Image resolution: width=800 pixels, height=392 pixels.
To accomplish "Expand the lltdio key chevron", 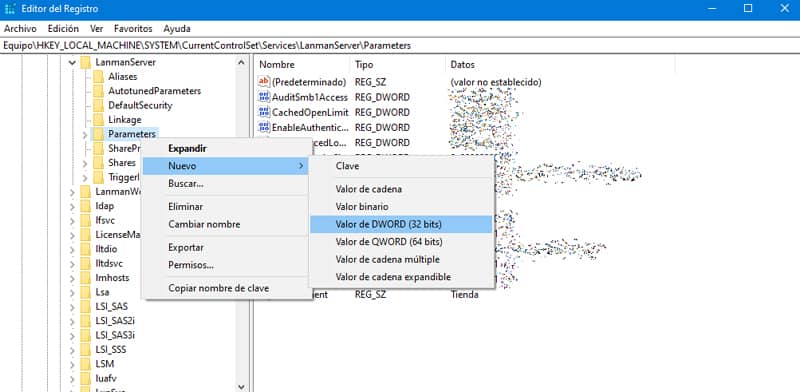I will (x=72, y=250).
